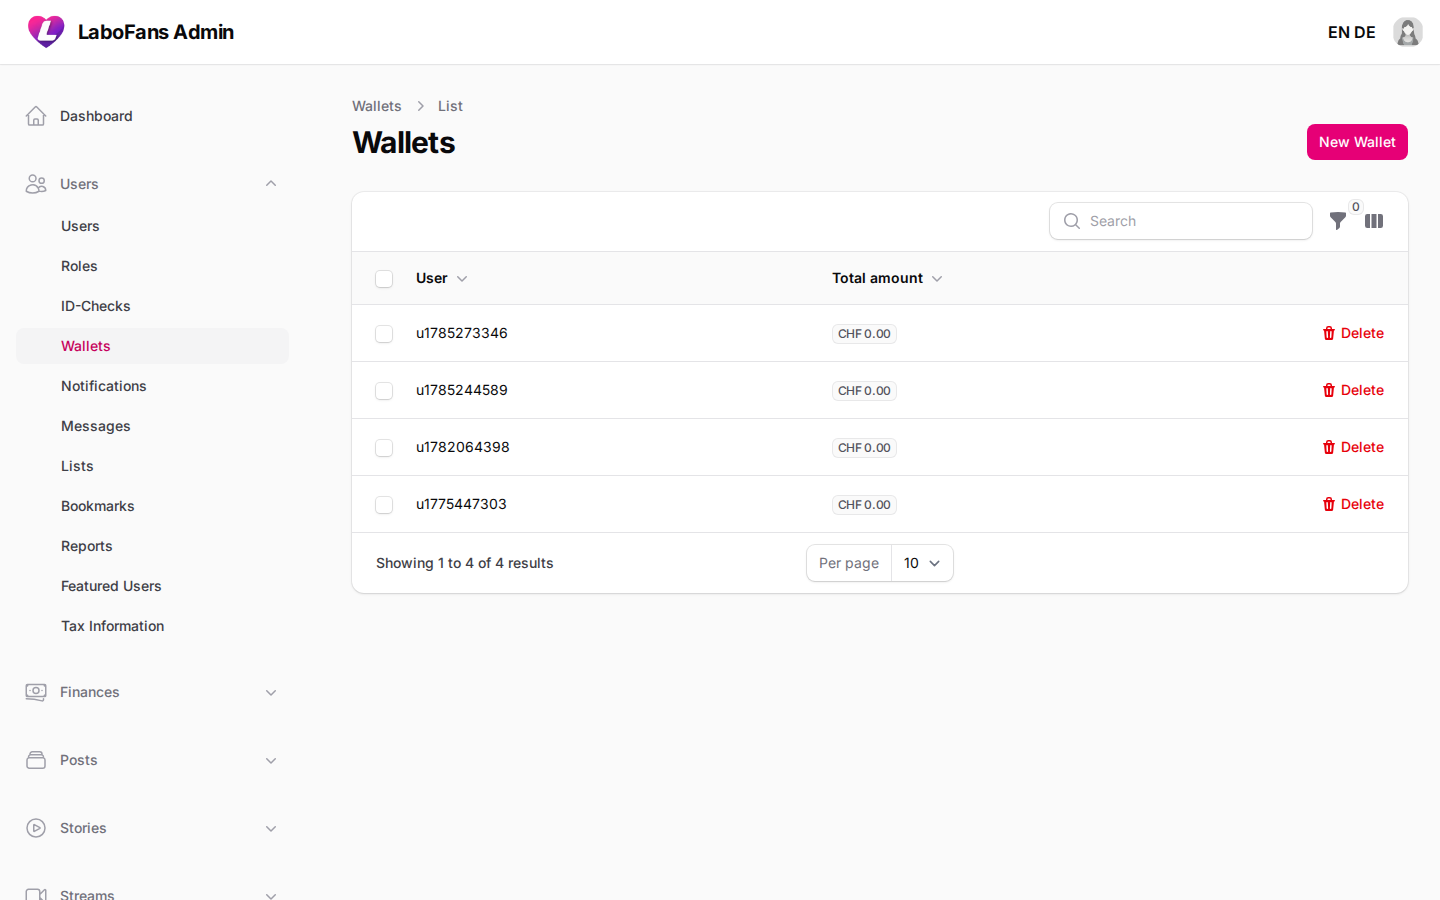Select Wallets in the sidebar
The height and width of the screenshot is (900, 1440).
tap(152, 346)
